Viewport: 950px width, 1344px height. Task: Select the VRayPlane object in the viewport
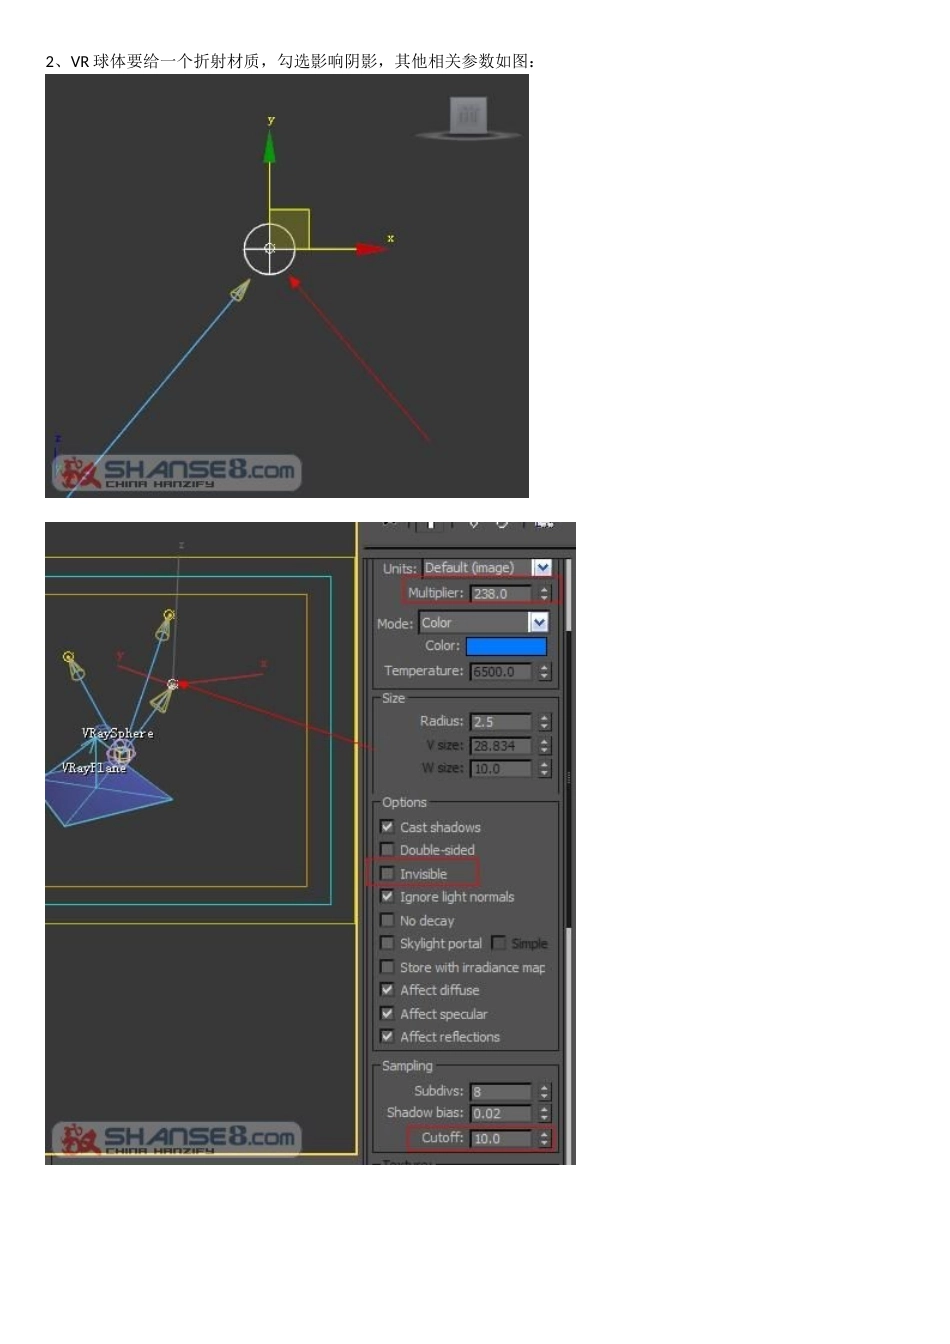(x=94, y=768)
